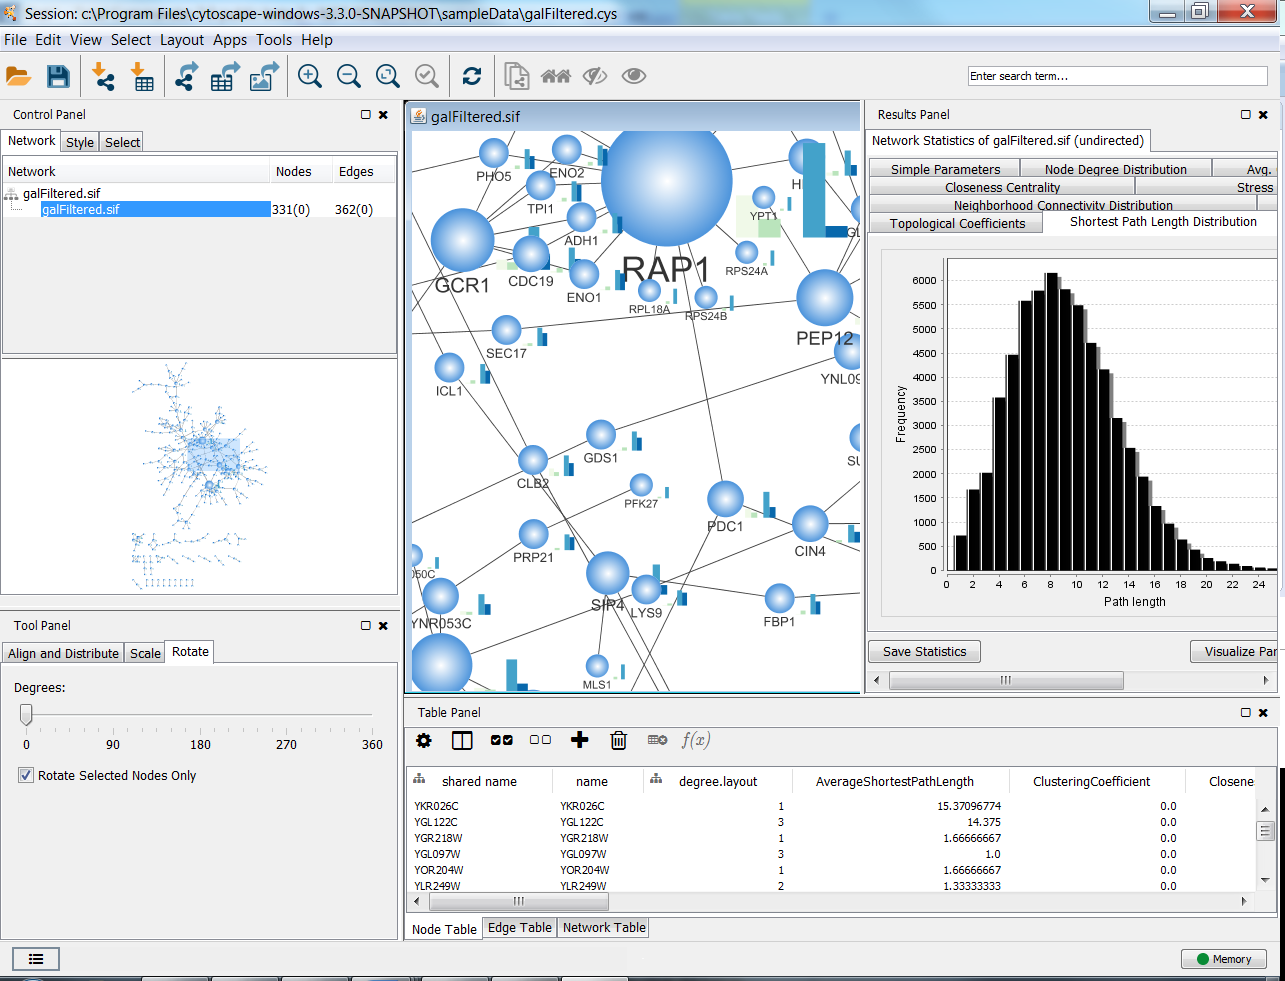The height and width of the screenshot is (981, 1285).
Task: Import network from file icon
Action: (103, 77)
